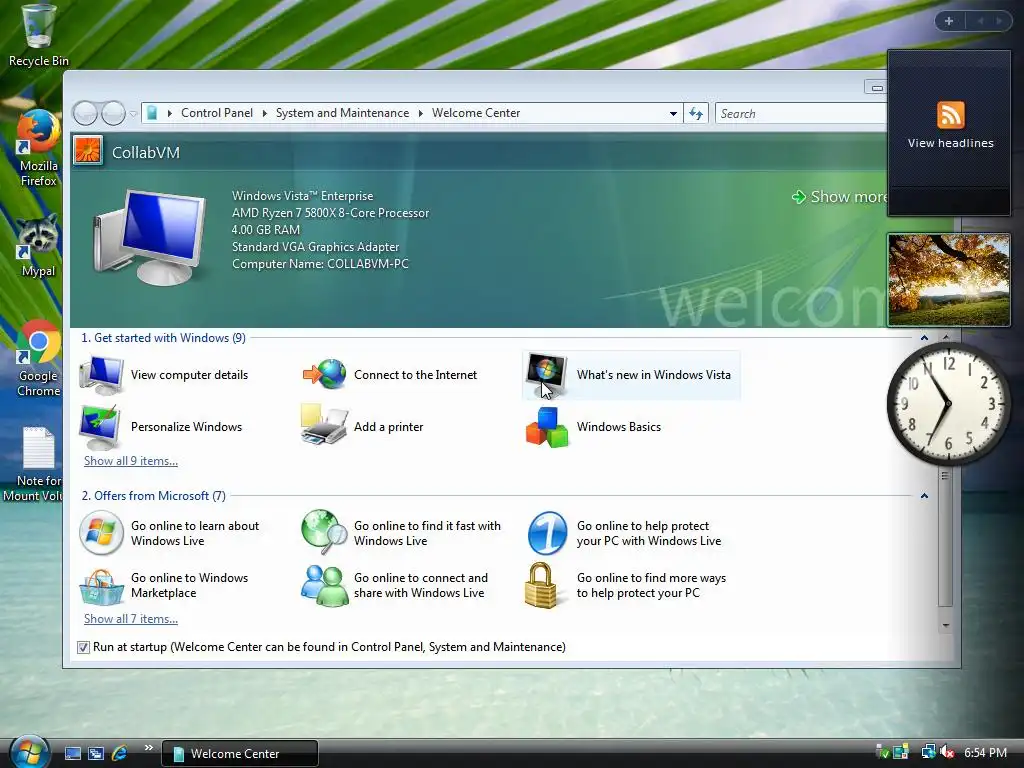
Task: Click Switch between windows quick launch icon
Action: [96, 754]
